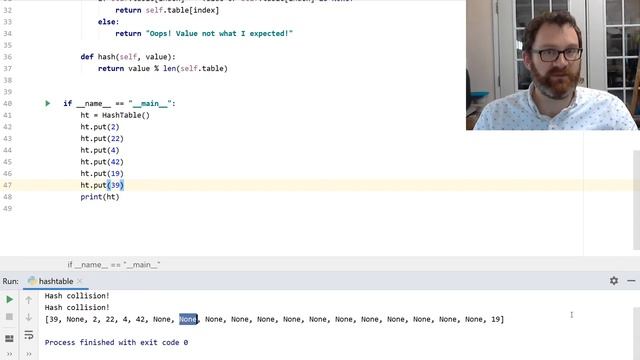640x360 pixels.
Task: Click ht.put(22) statement
Action: [x=102, y=139]
